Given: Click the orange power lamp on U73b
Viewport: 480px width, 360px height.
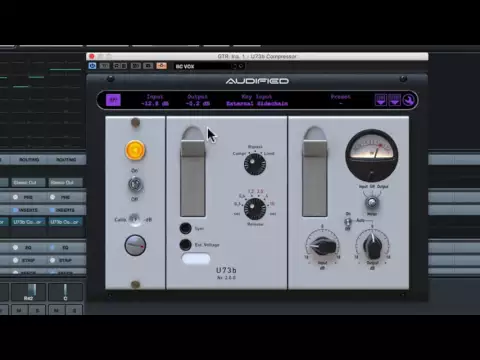Looking at the screenshot, I should point(135,150).
